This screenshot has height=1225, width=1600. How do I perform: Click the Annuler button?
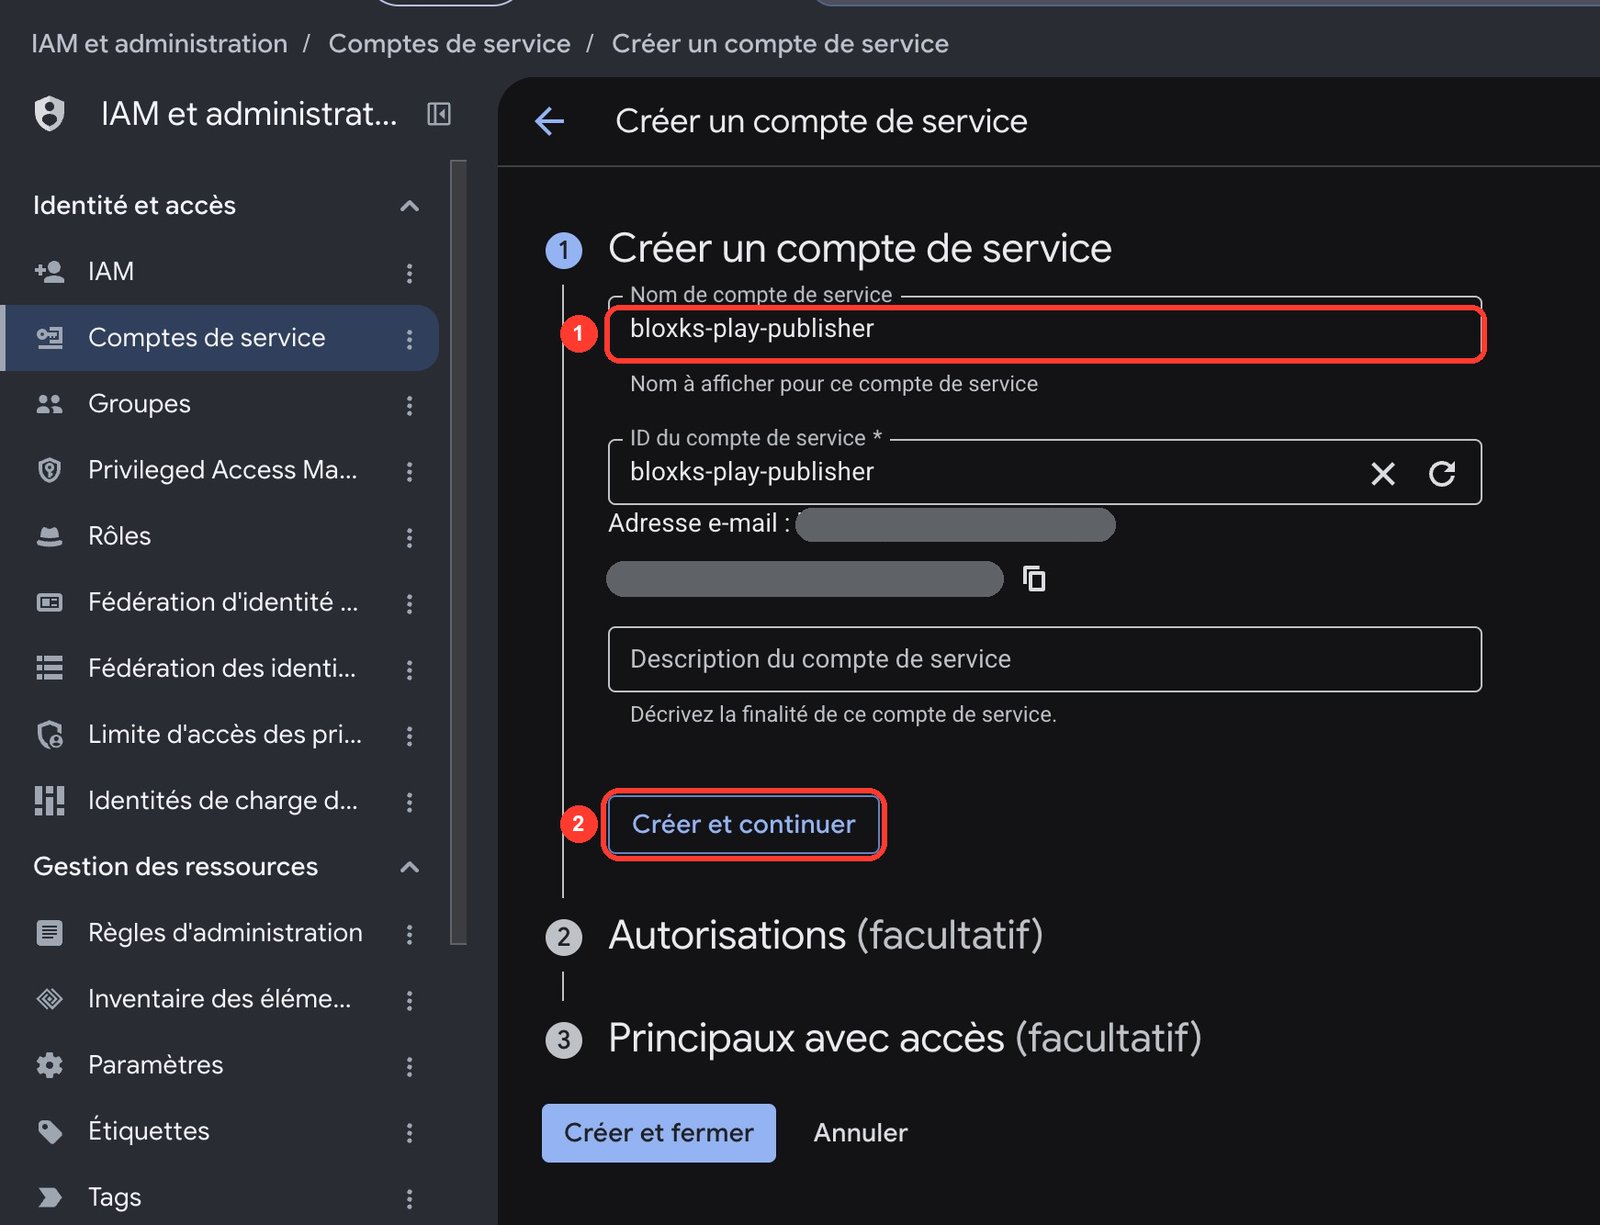(861, 1133)
